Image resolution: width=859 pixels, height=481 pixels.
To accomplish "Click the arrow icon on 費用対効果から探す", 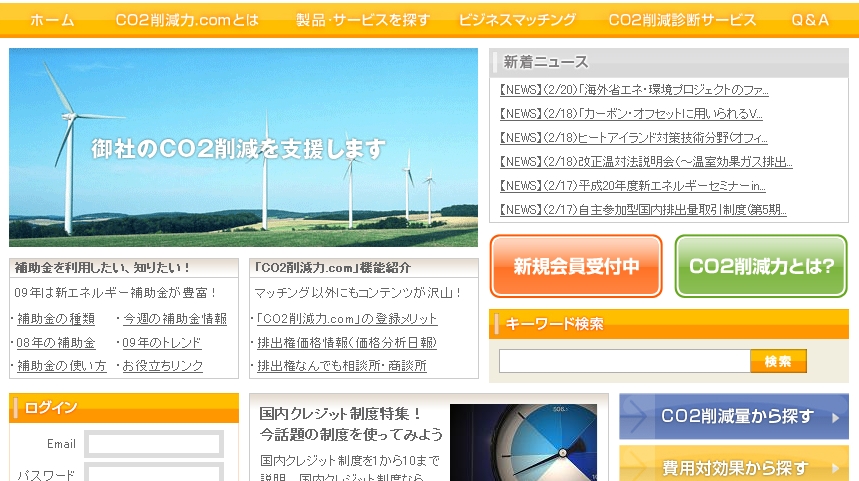I will pos(835,468).
